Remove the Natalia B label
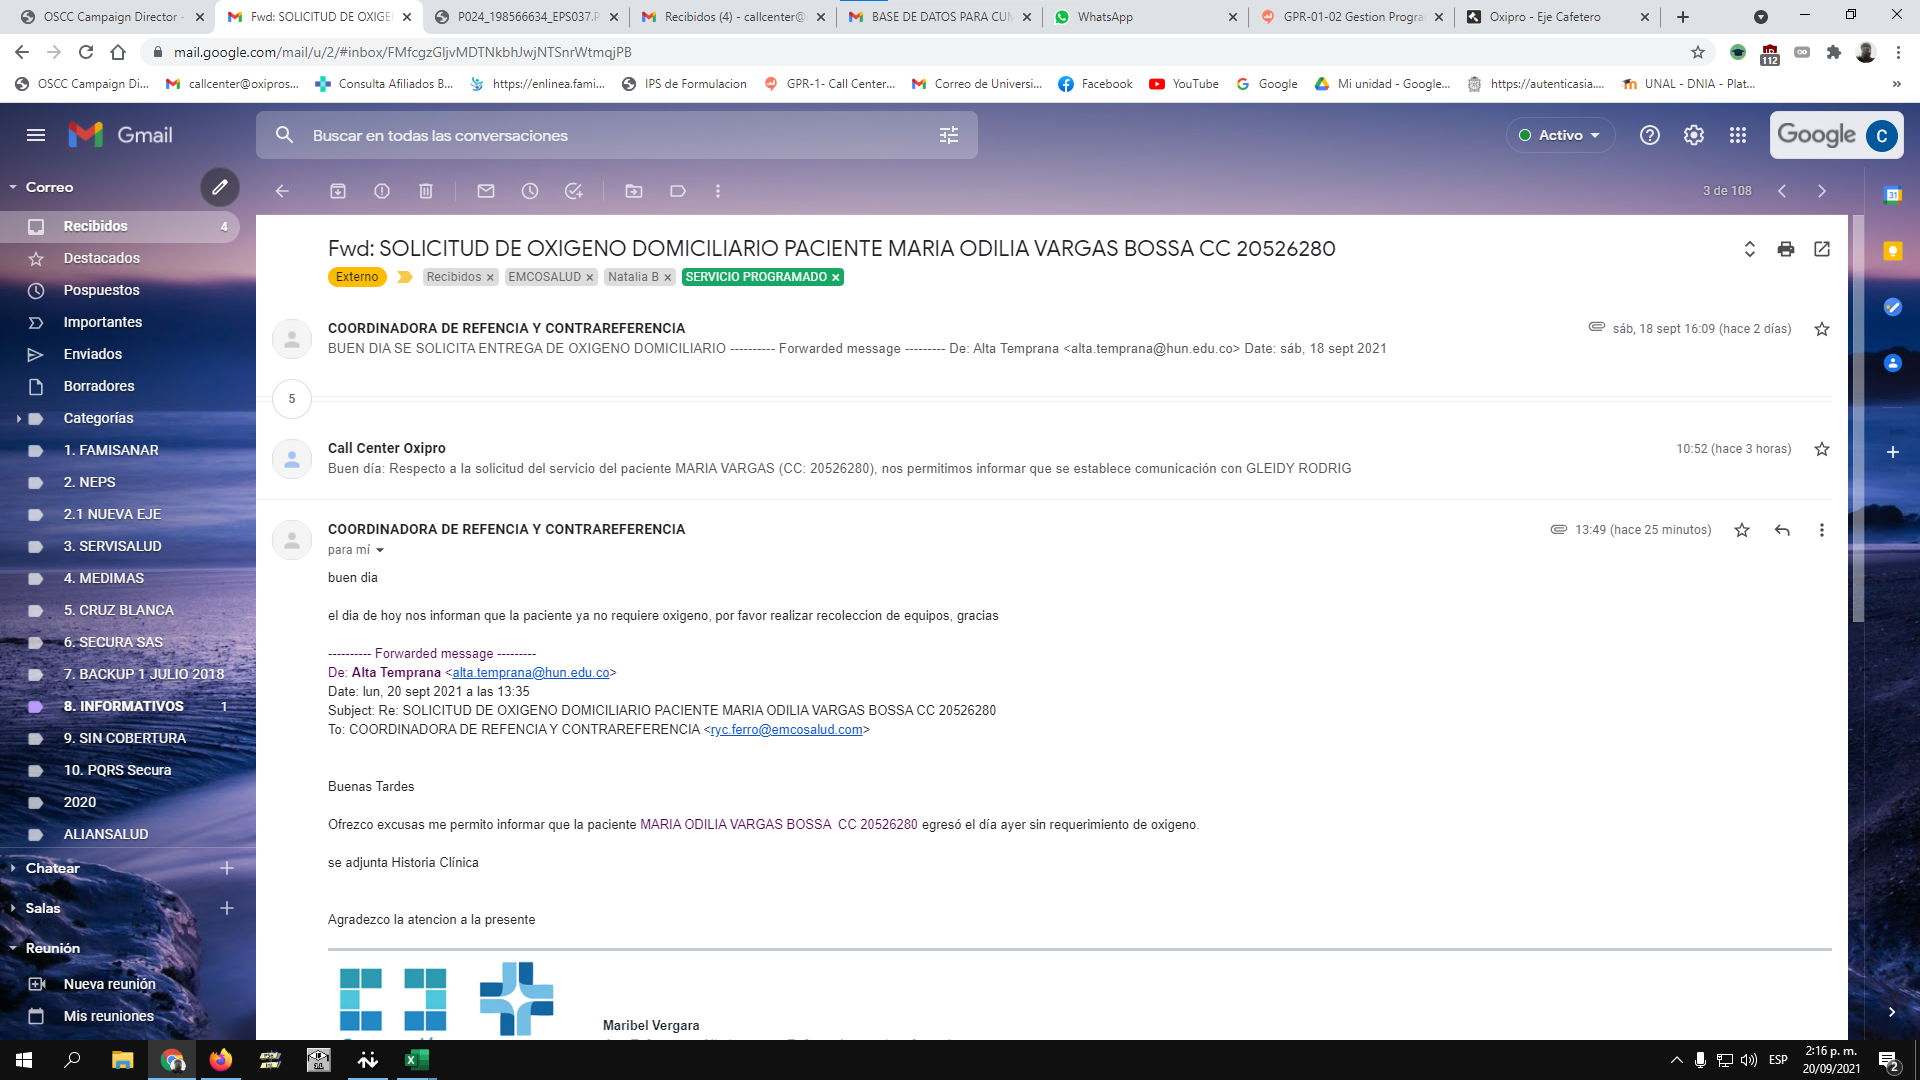Screen dimensions: 1920x1080 [x=667, y=278]
